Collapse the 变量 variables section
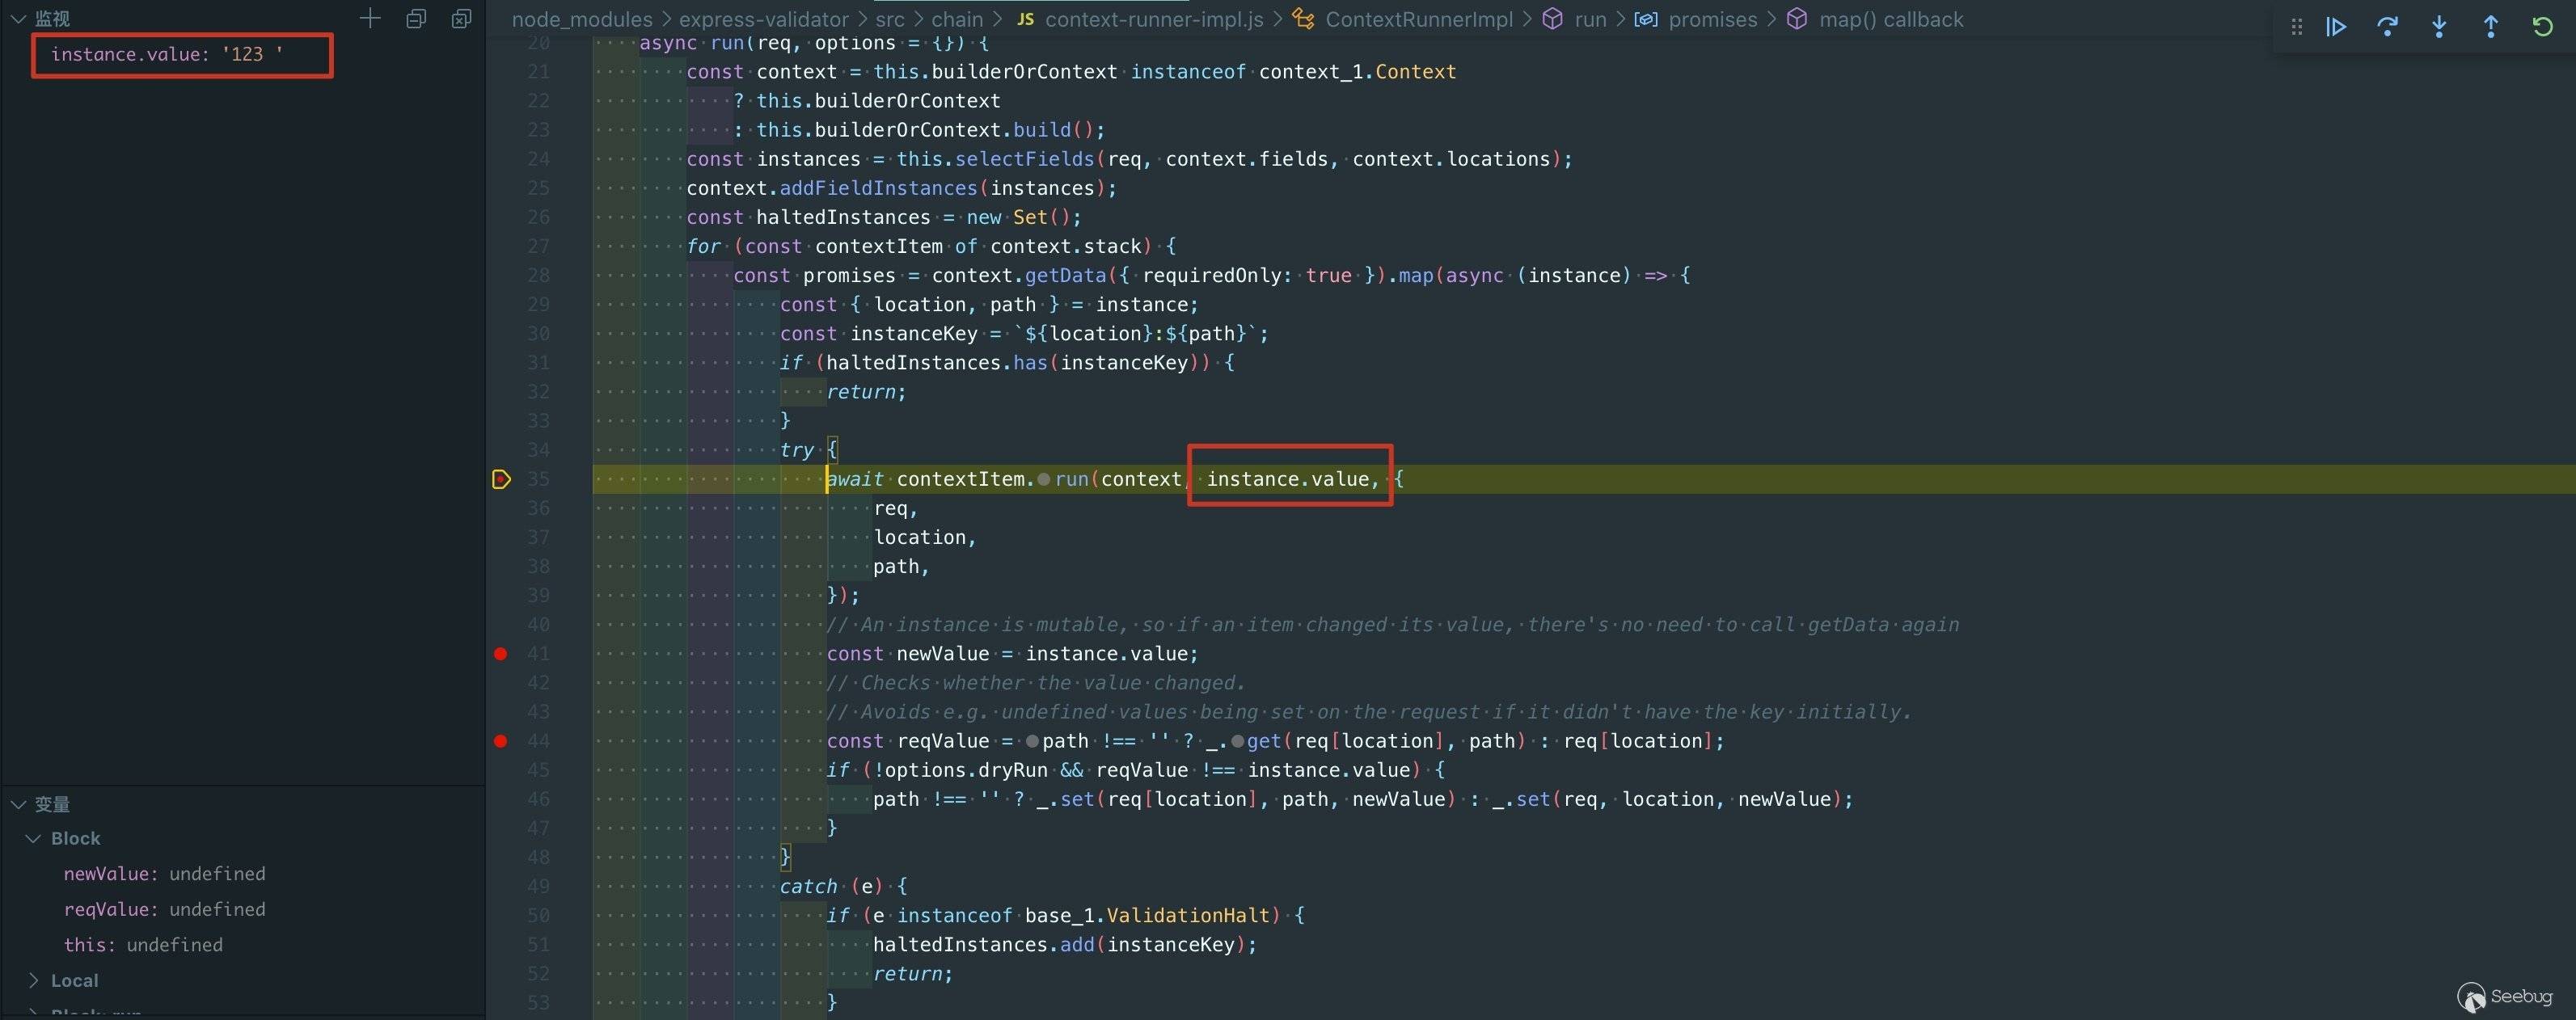The width and height of the screenshot is (2576, 1020). pos(17,804)
